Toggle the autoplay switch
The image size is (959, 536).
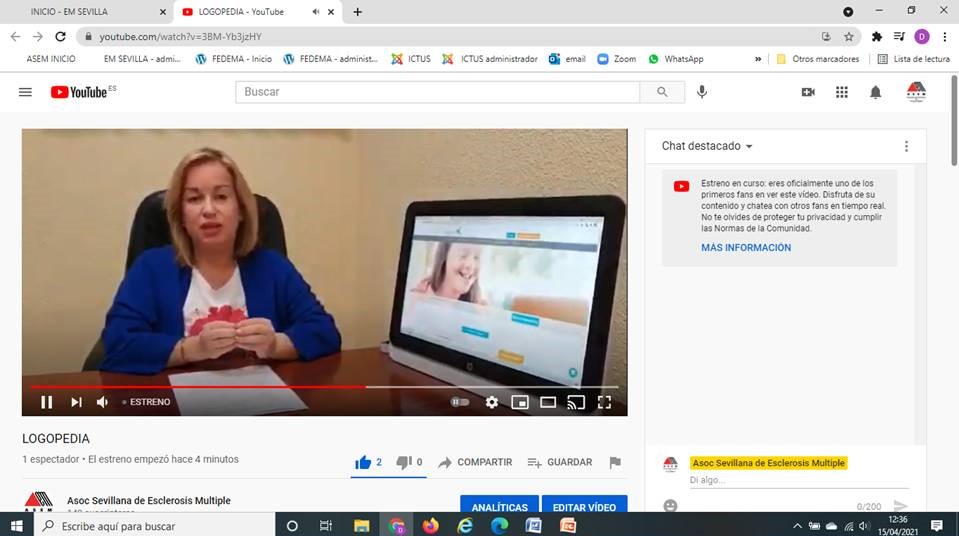click(x=460, y=402)
